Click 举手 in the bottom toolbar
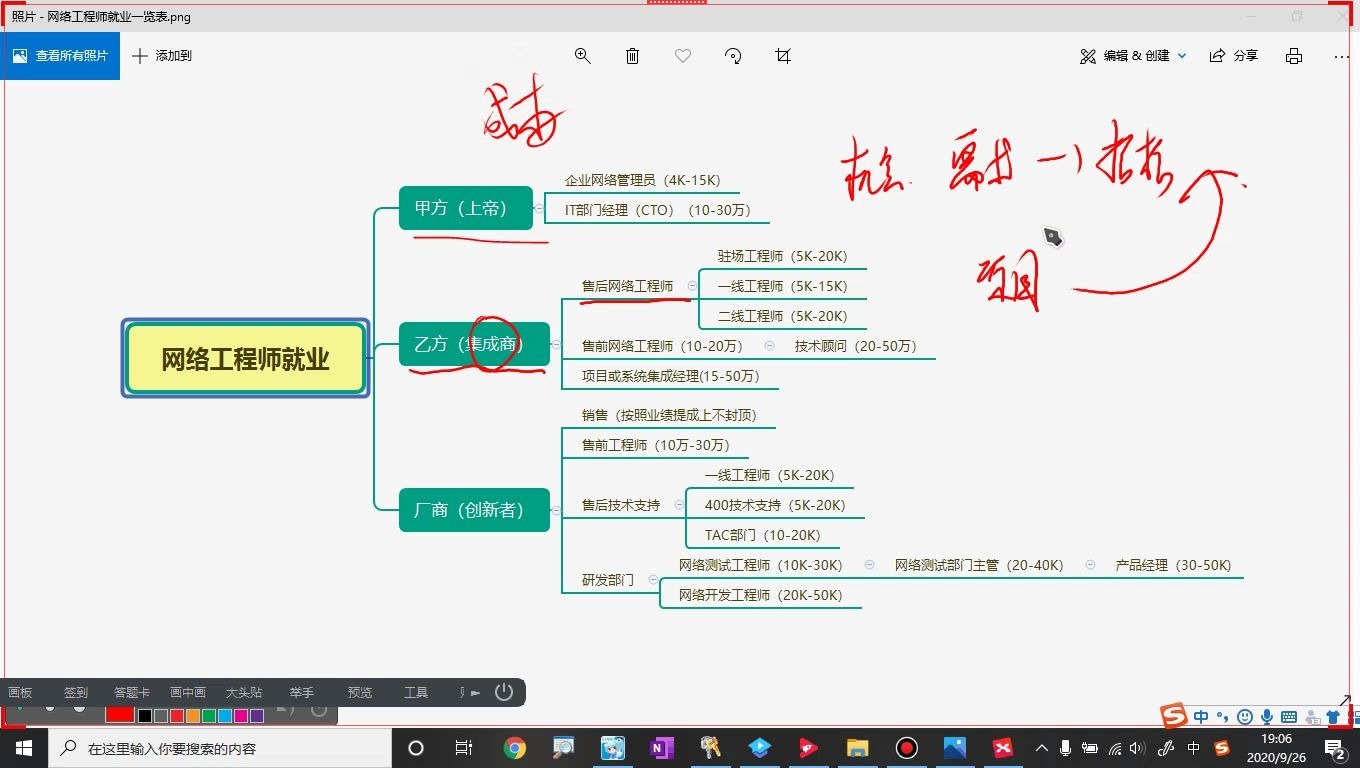 coord(302,692)
